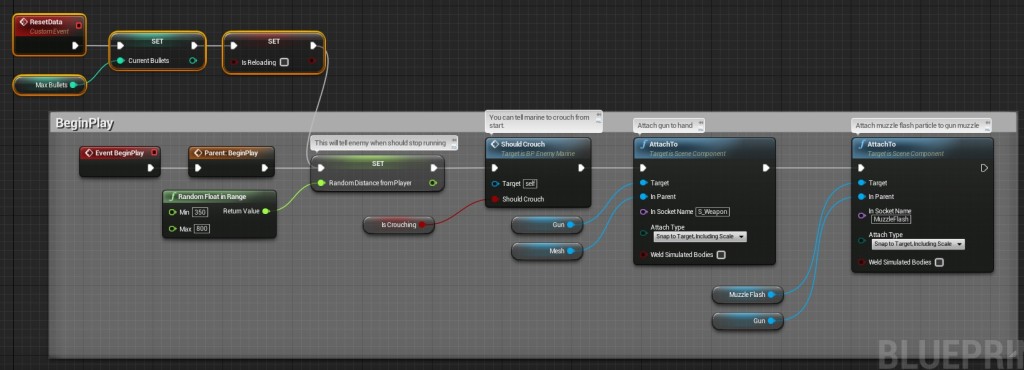Screen dimensions: 1024x370
Task: Edit the MuzzleFlash socket name field
Action: [891, 219]
